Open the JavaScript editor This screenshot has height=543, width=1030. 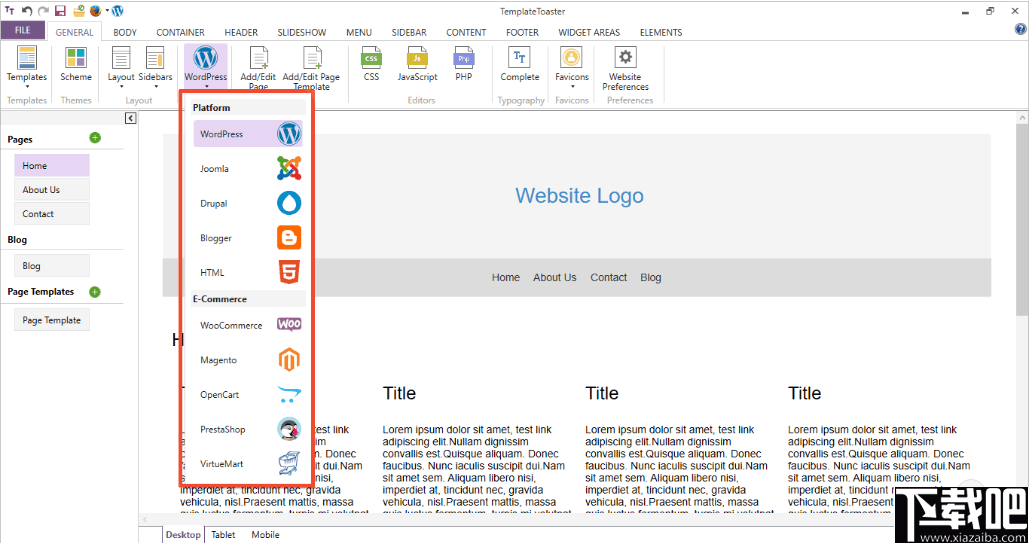pyautogui.click(x=417, y=64)
